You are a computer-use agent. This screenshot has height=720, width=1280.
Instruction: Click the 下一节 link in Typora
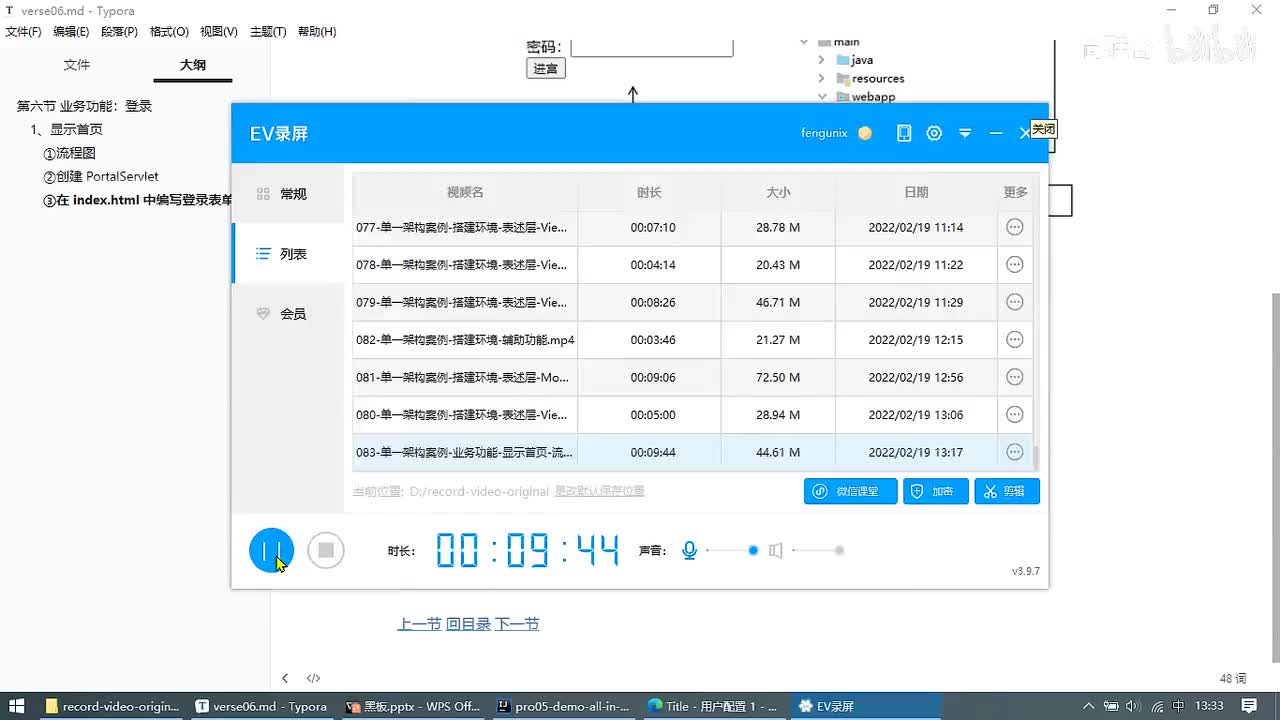517,624
